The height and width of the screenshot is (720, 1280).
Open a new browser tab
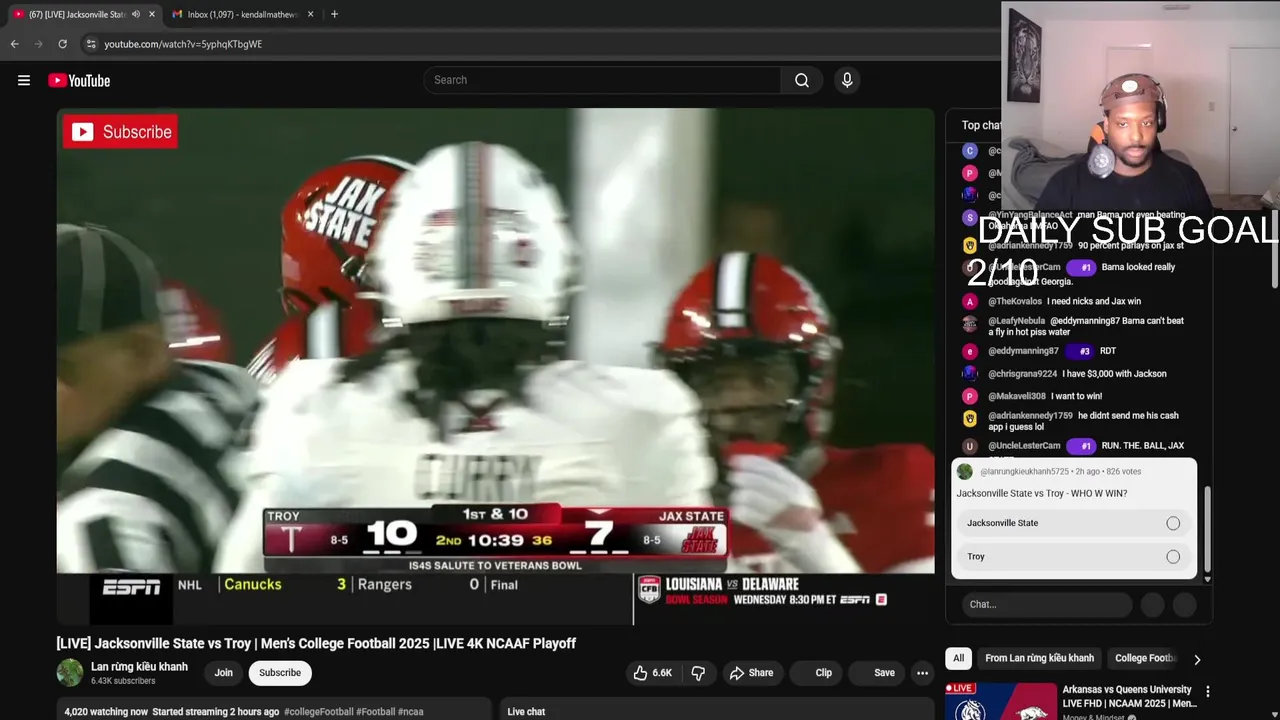tap(334, 14)
